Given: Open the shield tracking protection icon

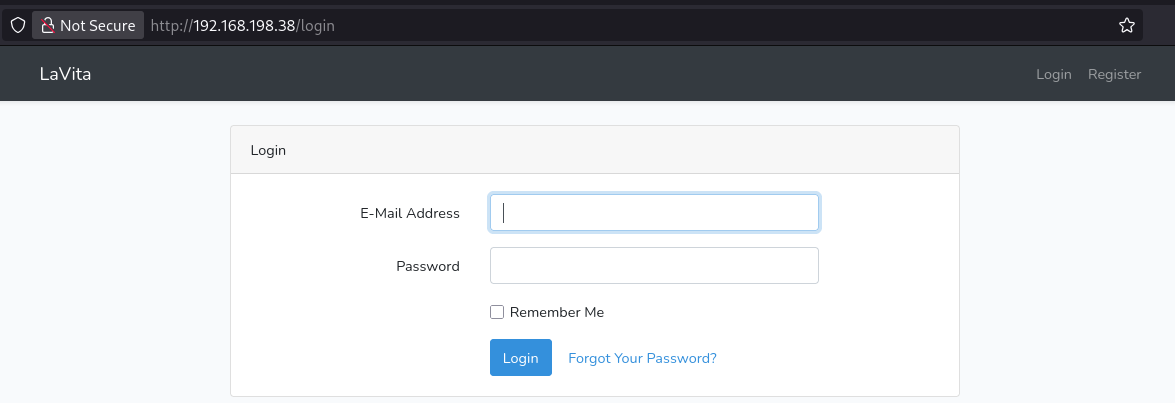Looking at the screenshot, I should 17,25.
